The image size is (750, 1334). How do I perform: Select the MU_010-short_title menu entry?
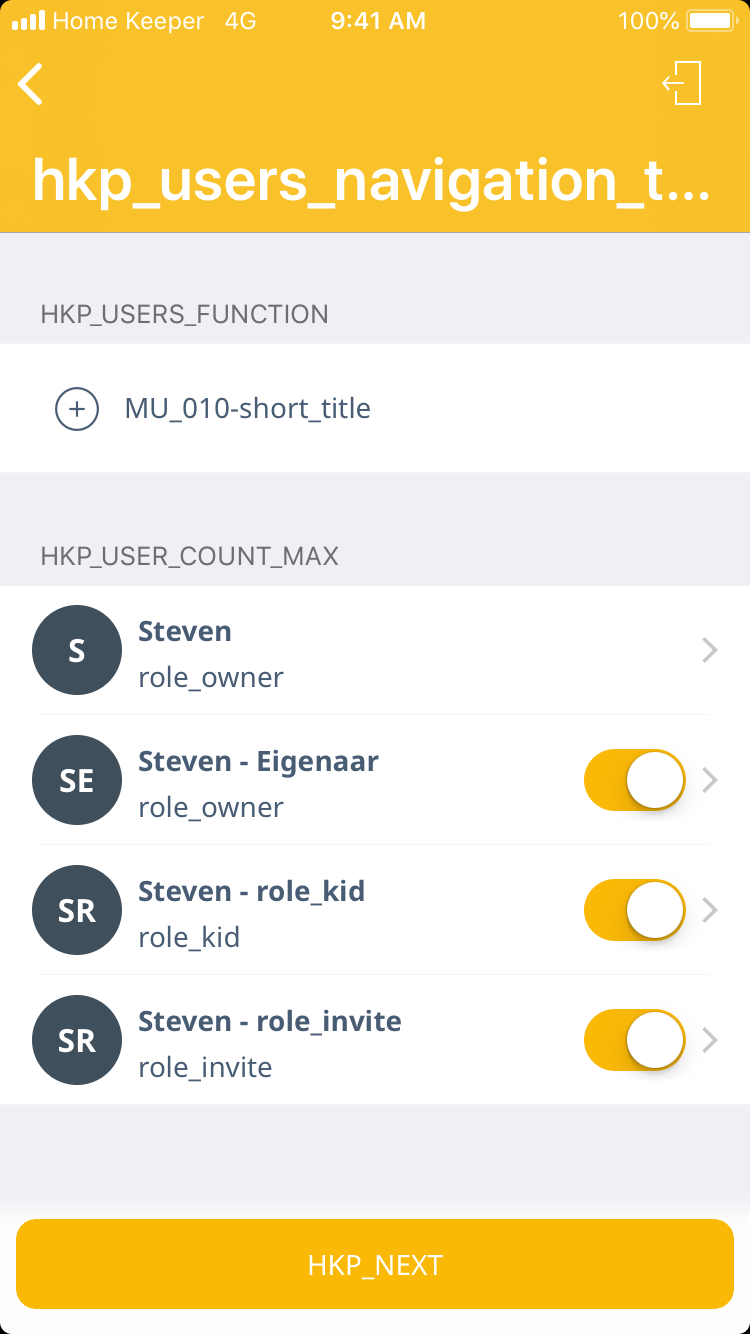(248, 409)
